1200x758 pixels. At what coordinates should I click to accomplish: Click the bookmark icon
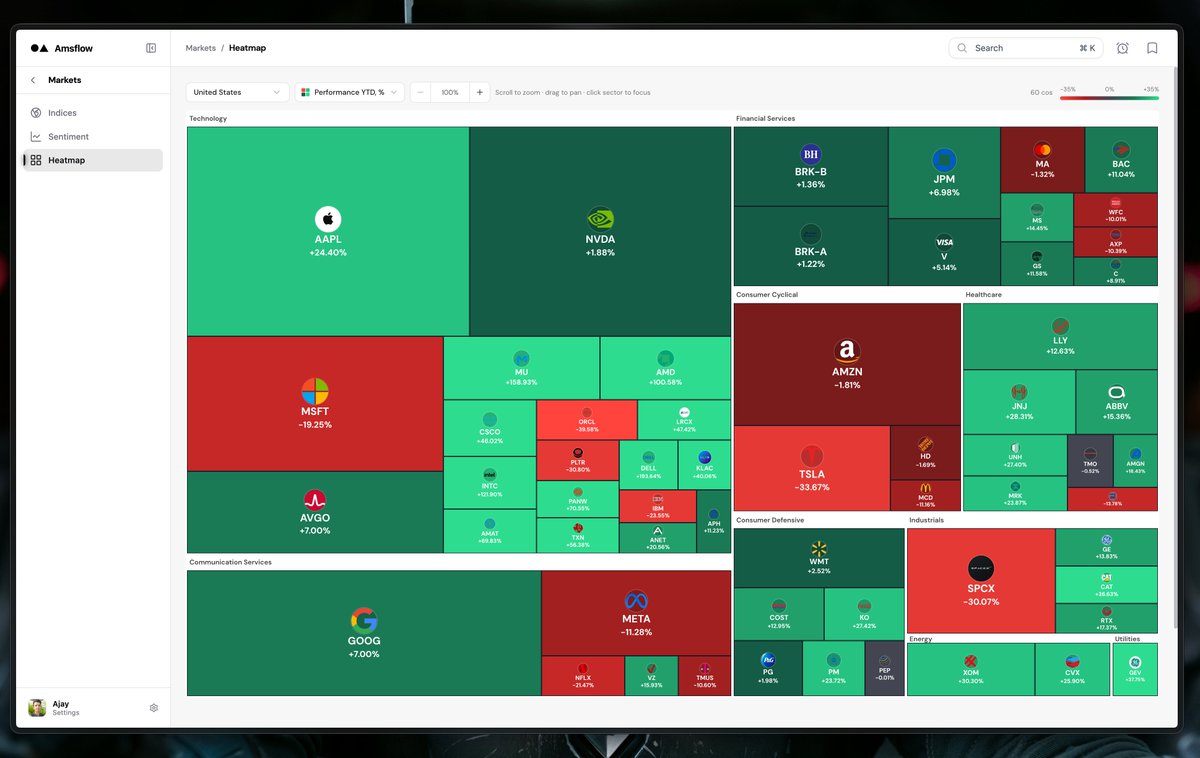click(1152, 48)
